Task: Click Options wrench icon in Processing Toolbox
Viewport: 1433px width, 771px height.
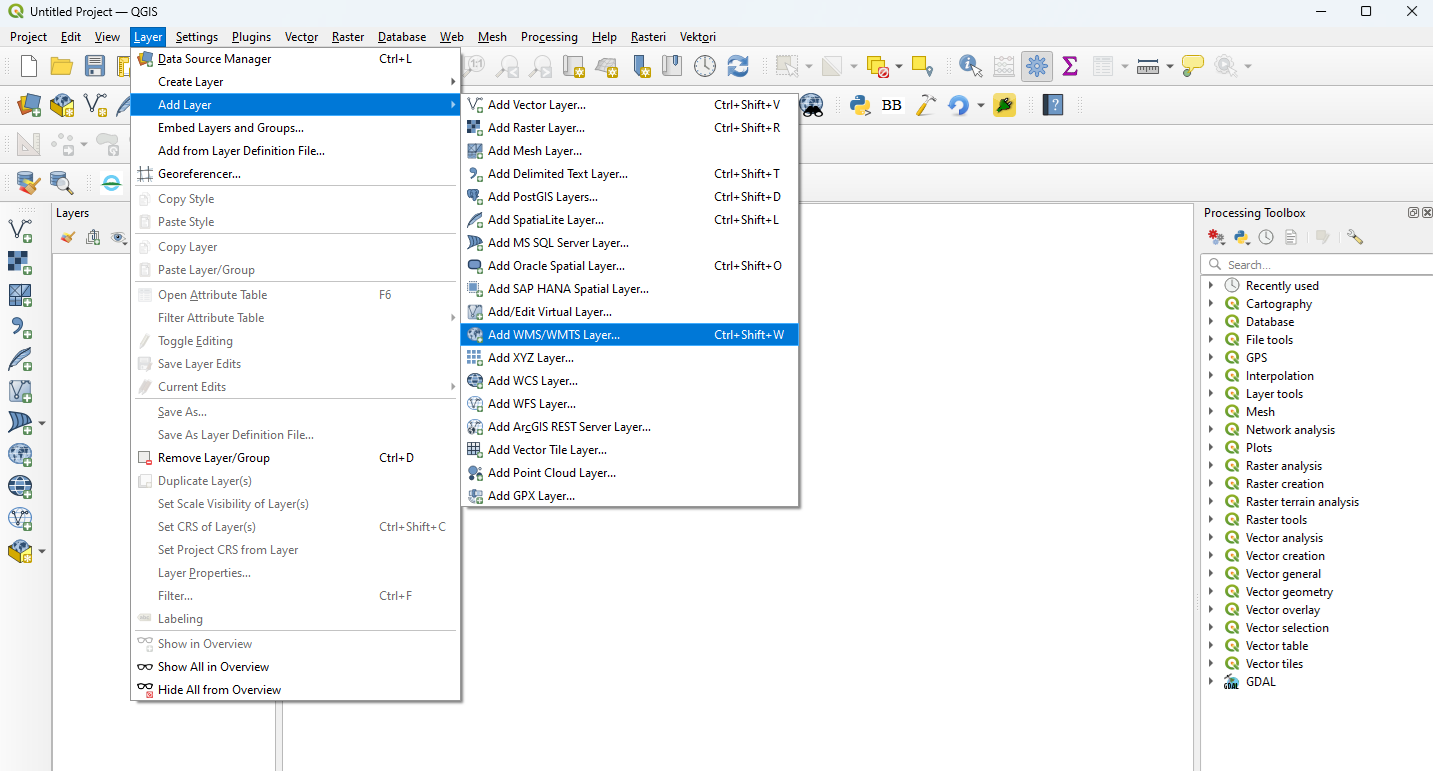Action: 1355,238
